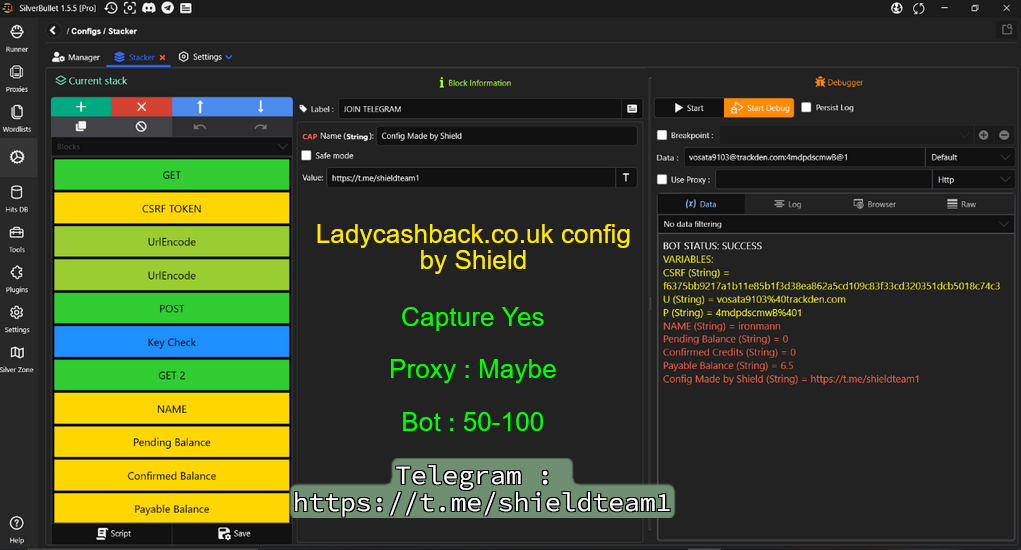Add a breakpoint with the plus icon
The height and width of the screenshot is (550, 1021).
983,135
